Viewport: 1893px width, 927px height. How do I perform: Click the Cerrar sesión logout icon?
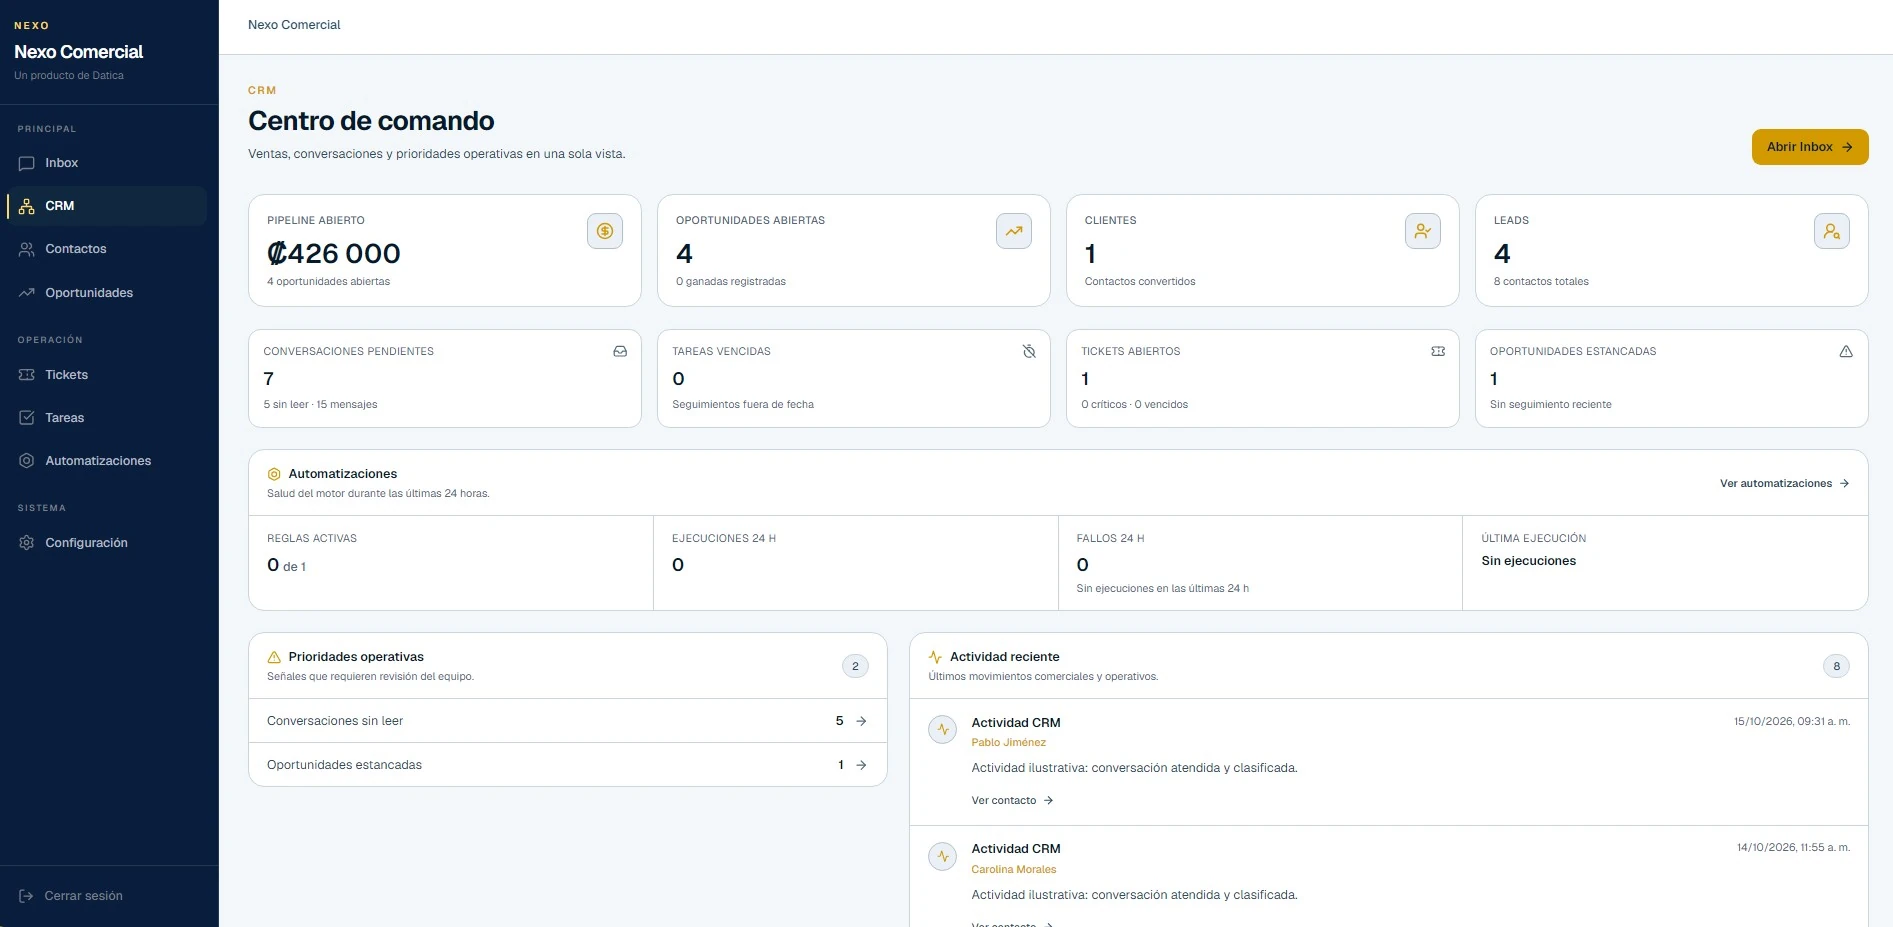(27, 896)
